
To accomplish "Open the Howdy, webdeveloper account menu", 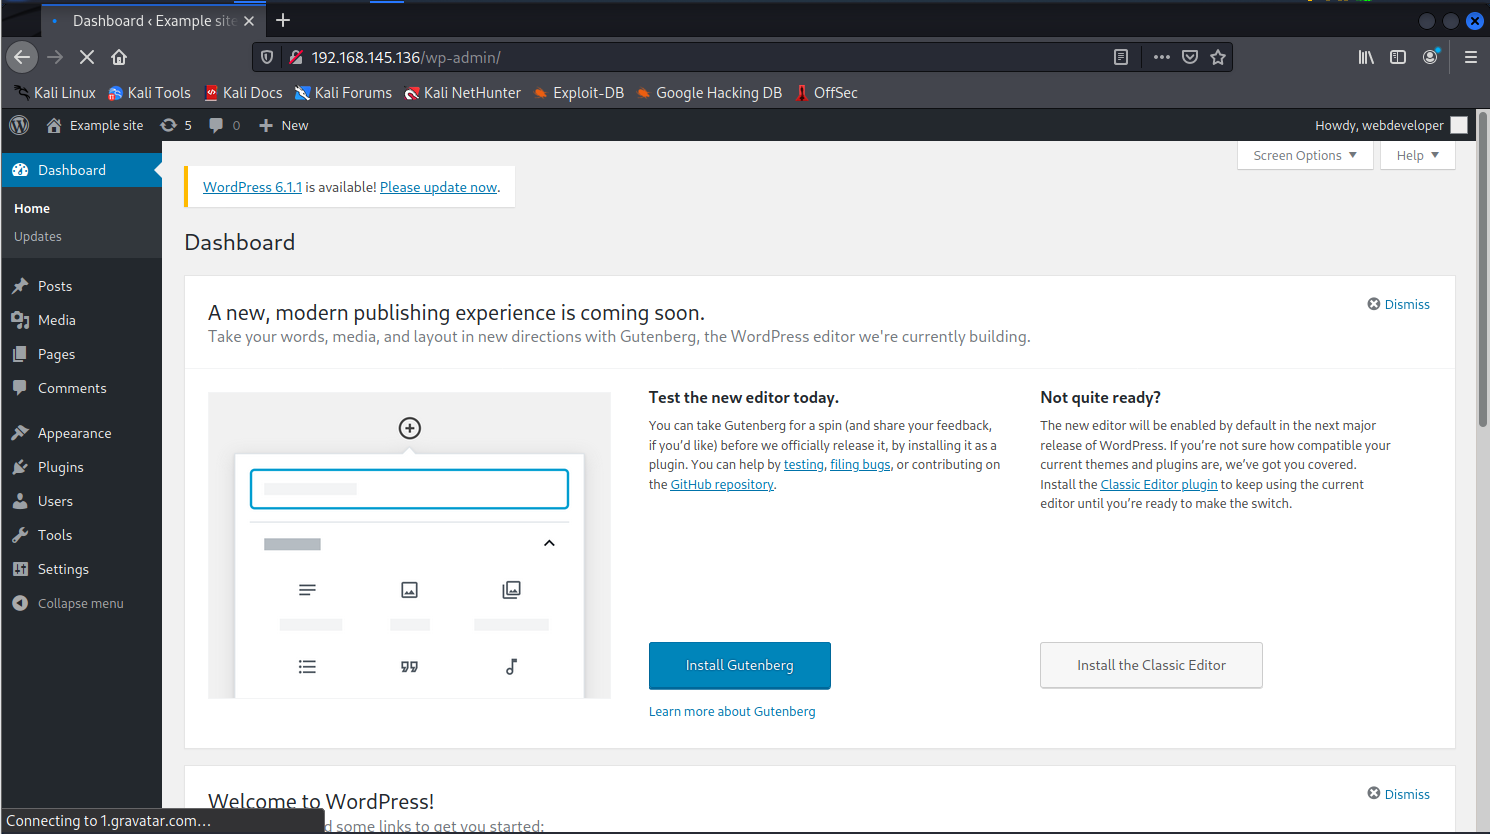I will tap(1391, 125).
